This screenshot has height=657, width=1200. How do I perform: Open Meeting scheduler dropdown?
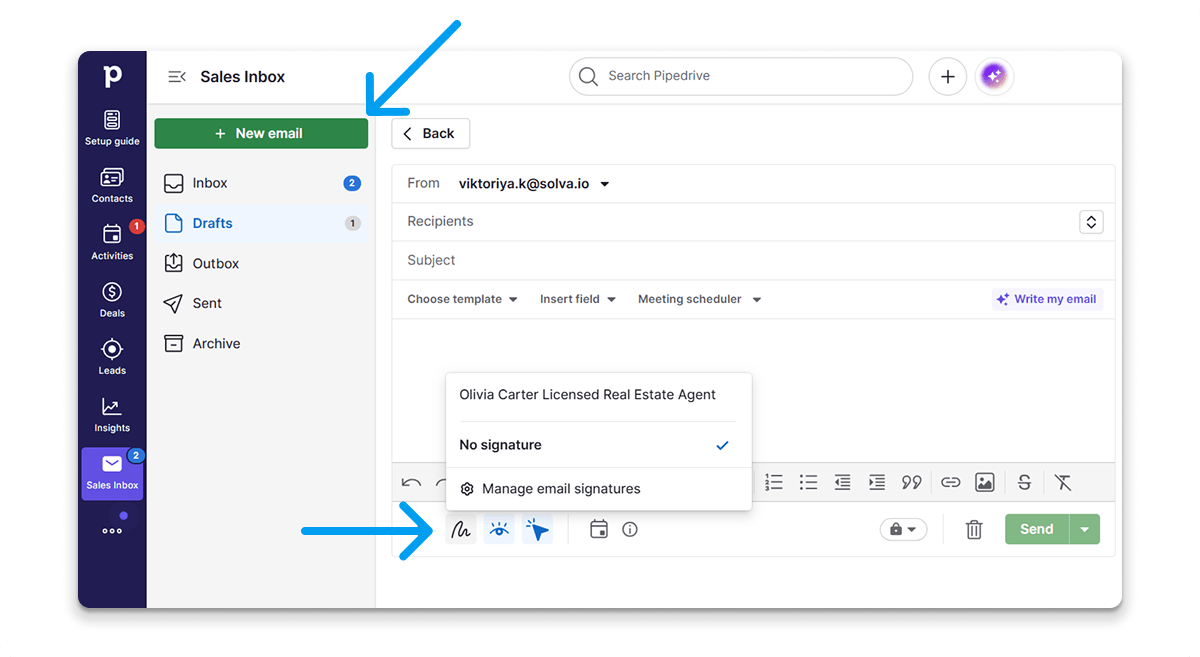[x=700, y=299]
